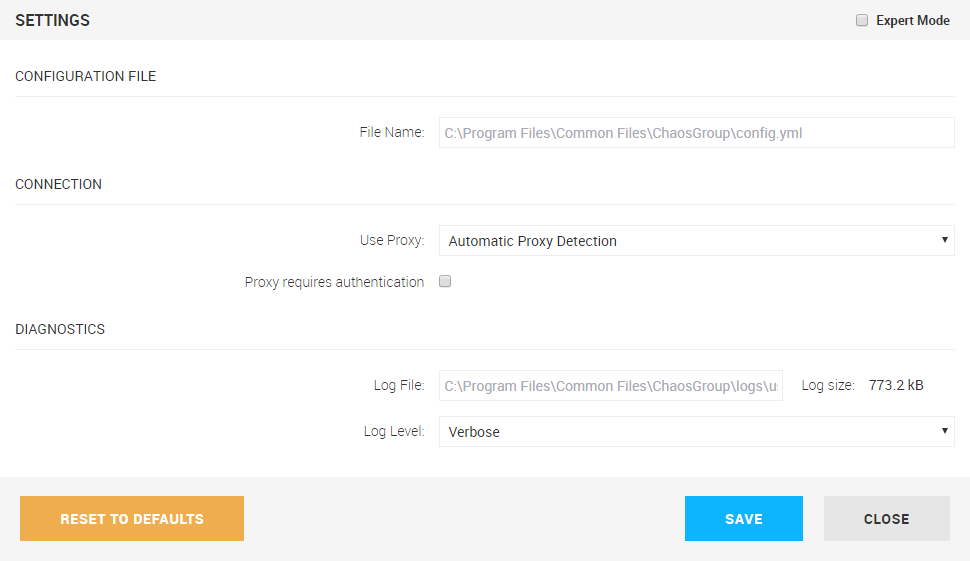
Task: Open the Use Proxy dropdown
Action: (x=696, y=241)
